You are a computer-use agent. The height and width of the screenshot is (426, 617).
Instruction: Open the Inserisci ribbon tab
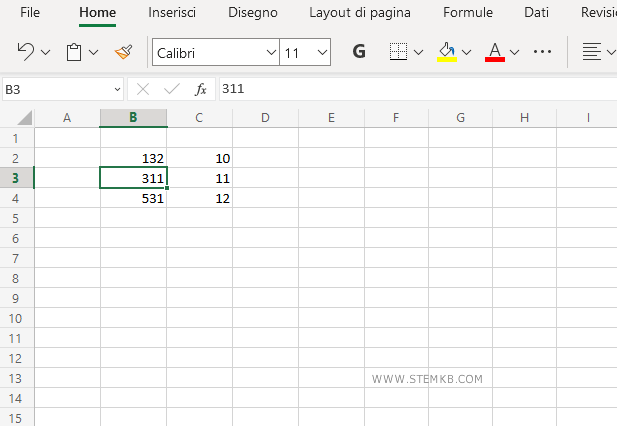(172, 13)
